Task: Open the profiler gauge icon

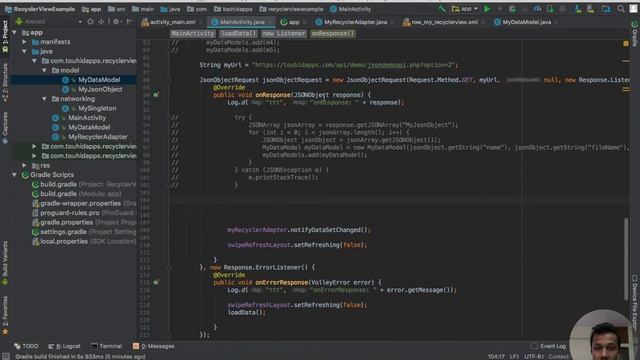Action: coord(537,9)
